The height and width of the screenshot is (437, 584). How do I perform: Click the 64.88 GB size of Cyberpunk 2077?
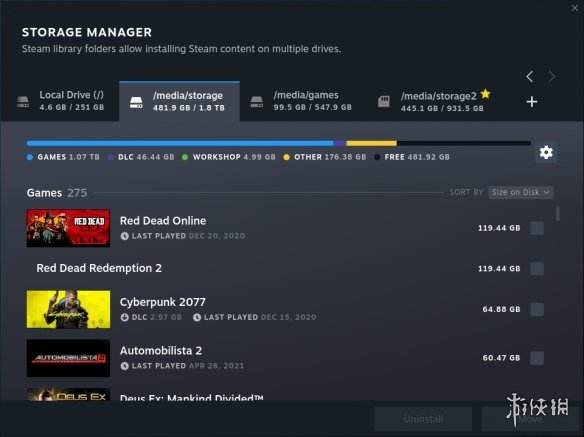(501, 309)
